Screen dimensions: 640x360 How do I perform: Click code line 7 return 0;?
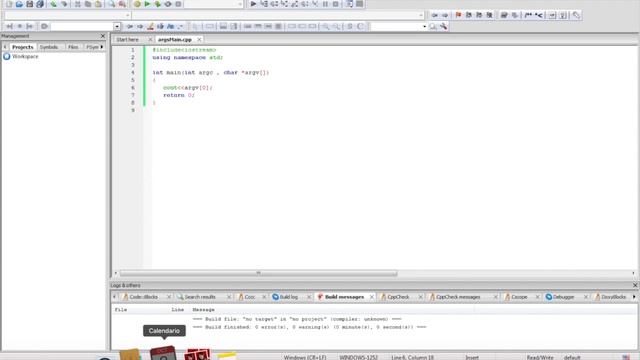179,95
